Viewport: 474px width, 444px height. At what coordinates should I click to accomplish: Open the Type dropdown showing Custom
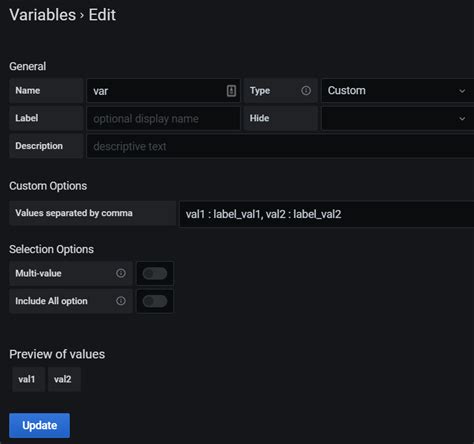pyautogui.click(x=397, y=90)
